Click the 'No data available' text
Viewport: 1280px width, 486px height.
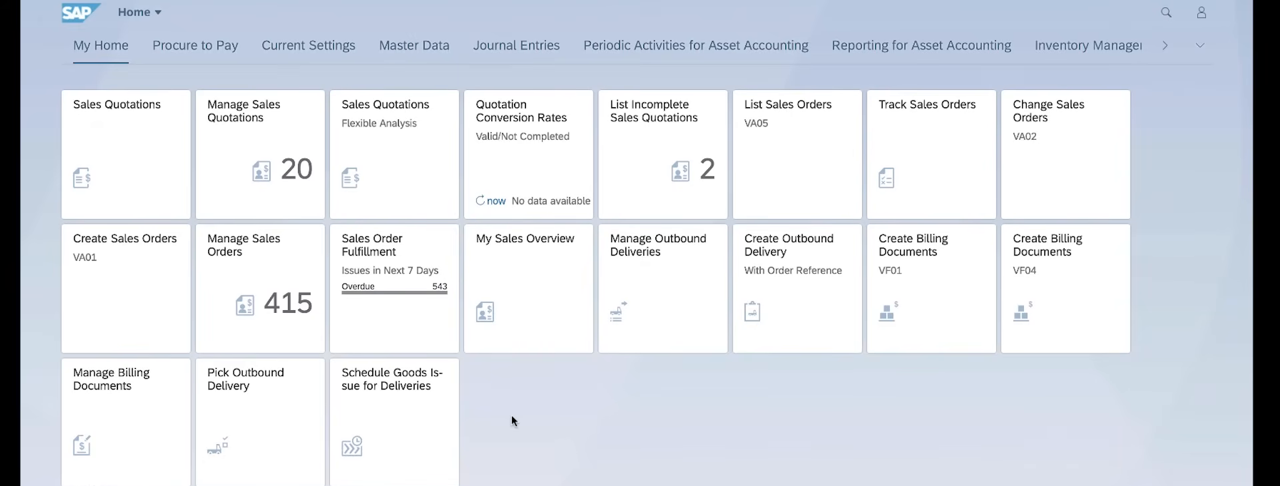click(x=551, y=201)
